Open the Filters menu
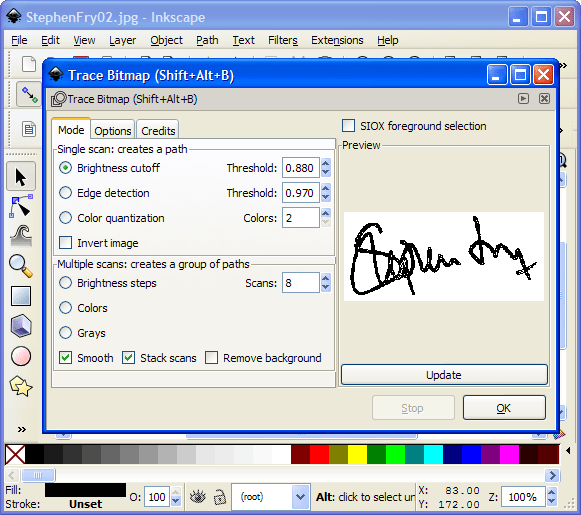This screenshot has width=581, height=515. pyautogui.click(x=283, y=40)
